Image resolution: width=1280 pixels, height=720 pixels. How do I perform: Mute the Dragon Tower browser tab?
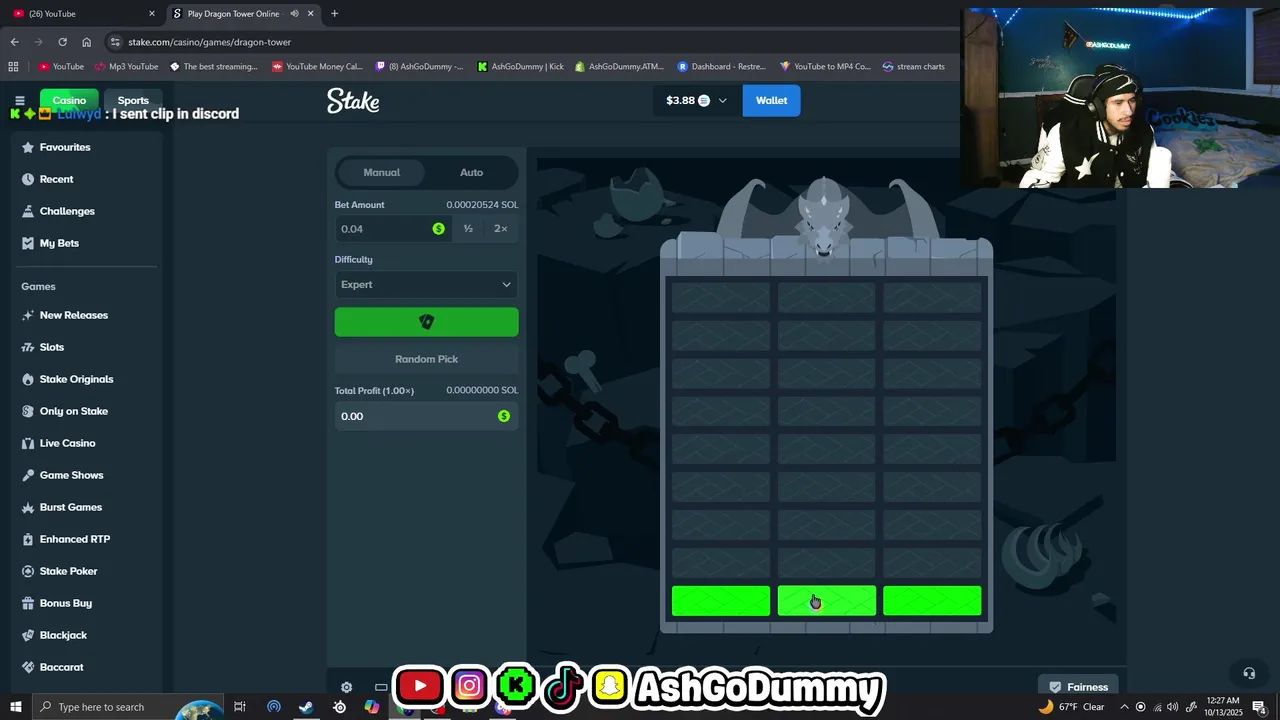click(x=294, y=13)
